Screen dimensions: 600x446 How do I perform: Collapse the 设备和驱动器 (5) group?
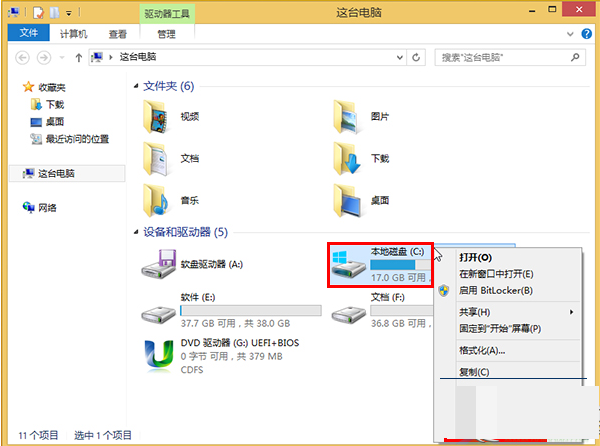tap(137, 233)
